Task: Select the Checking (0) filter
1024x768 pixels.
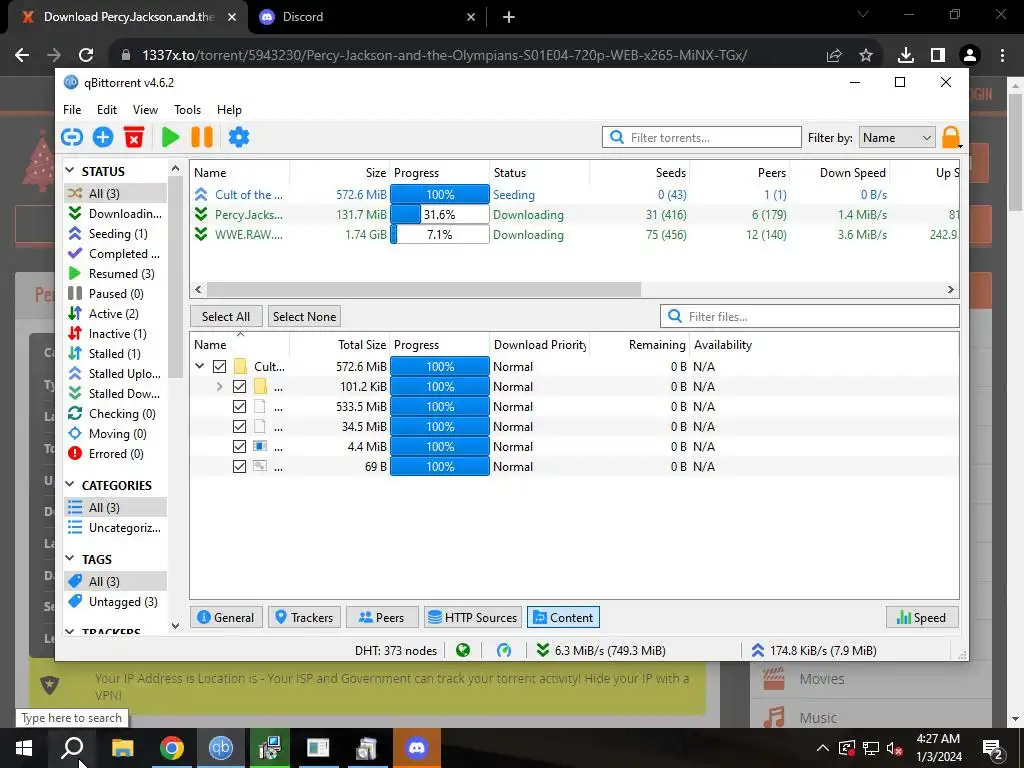Action: (116, 413)
